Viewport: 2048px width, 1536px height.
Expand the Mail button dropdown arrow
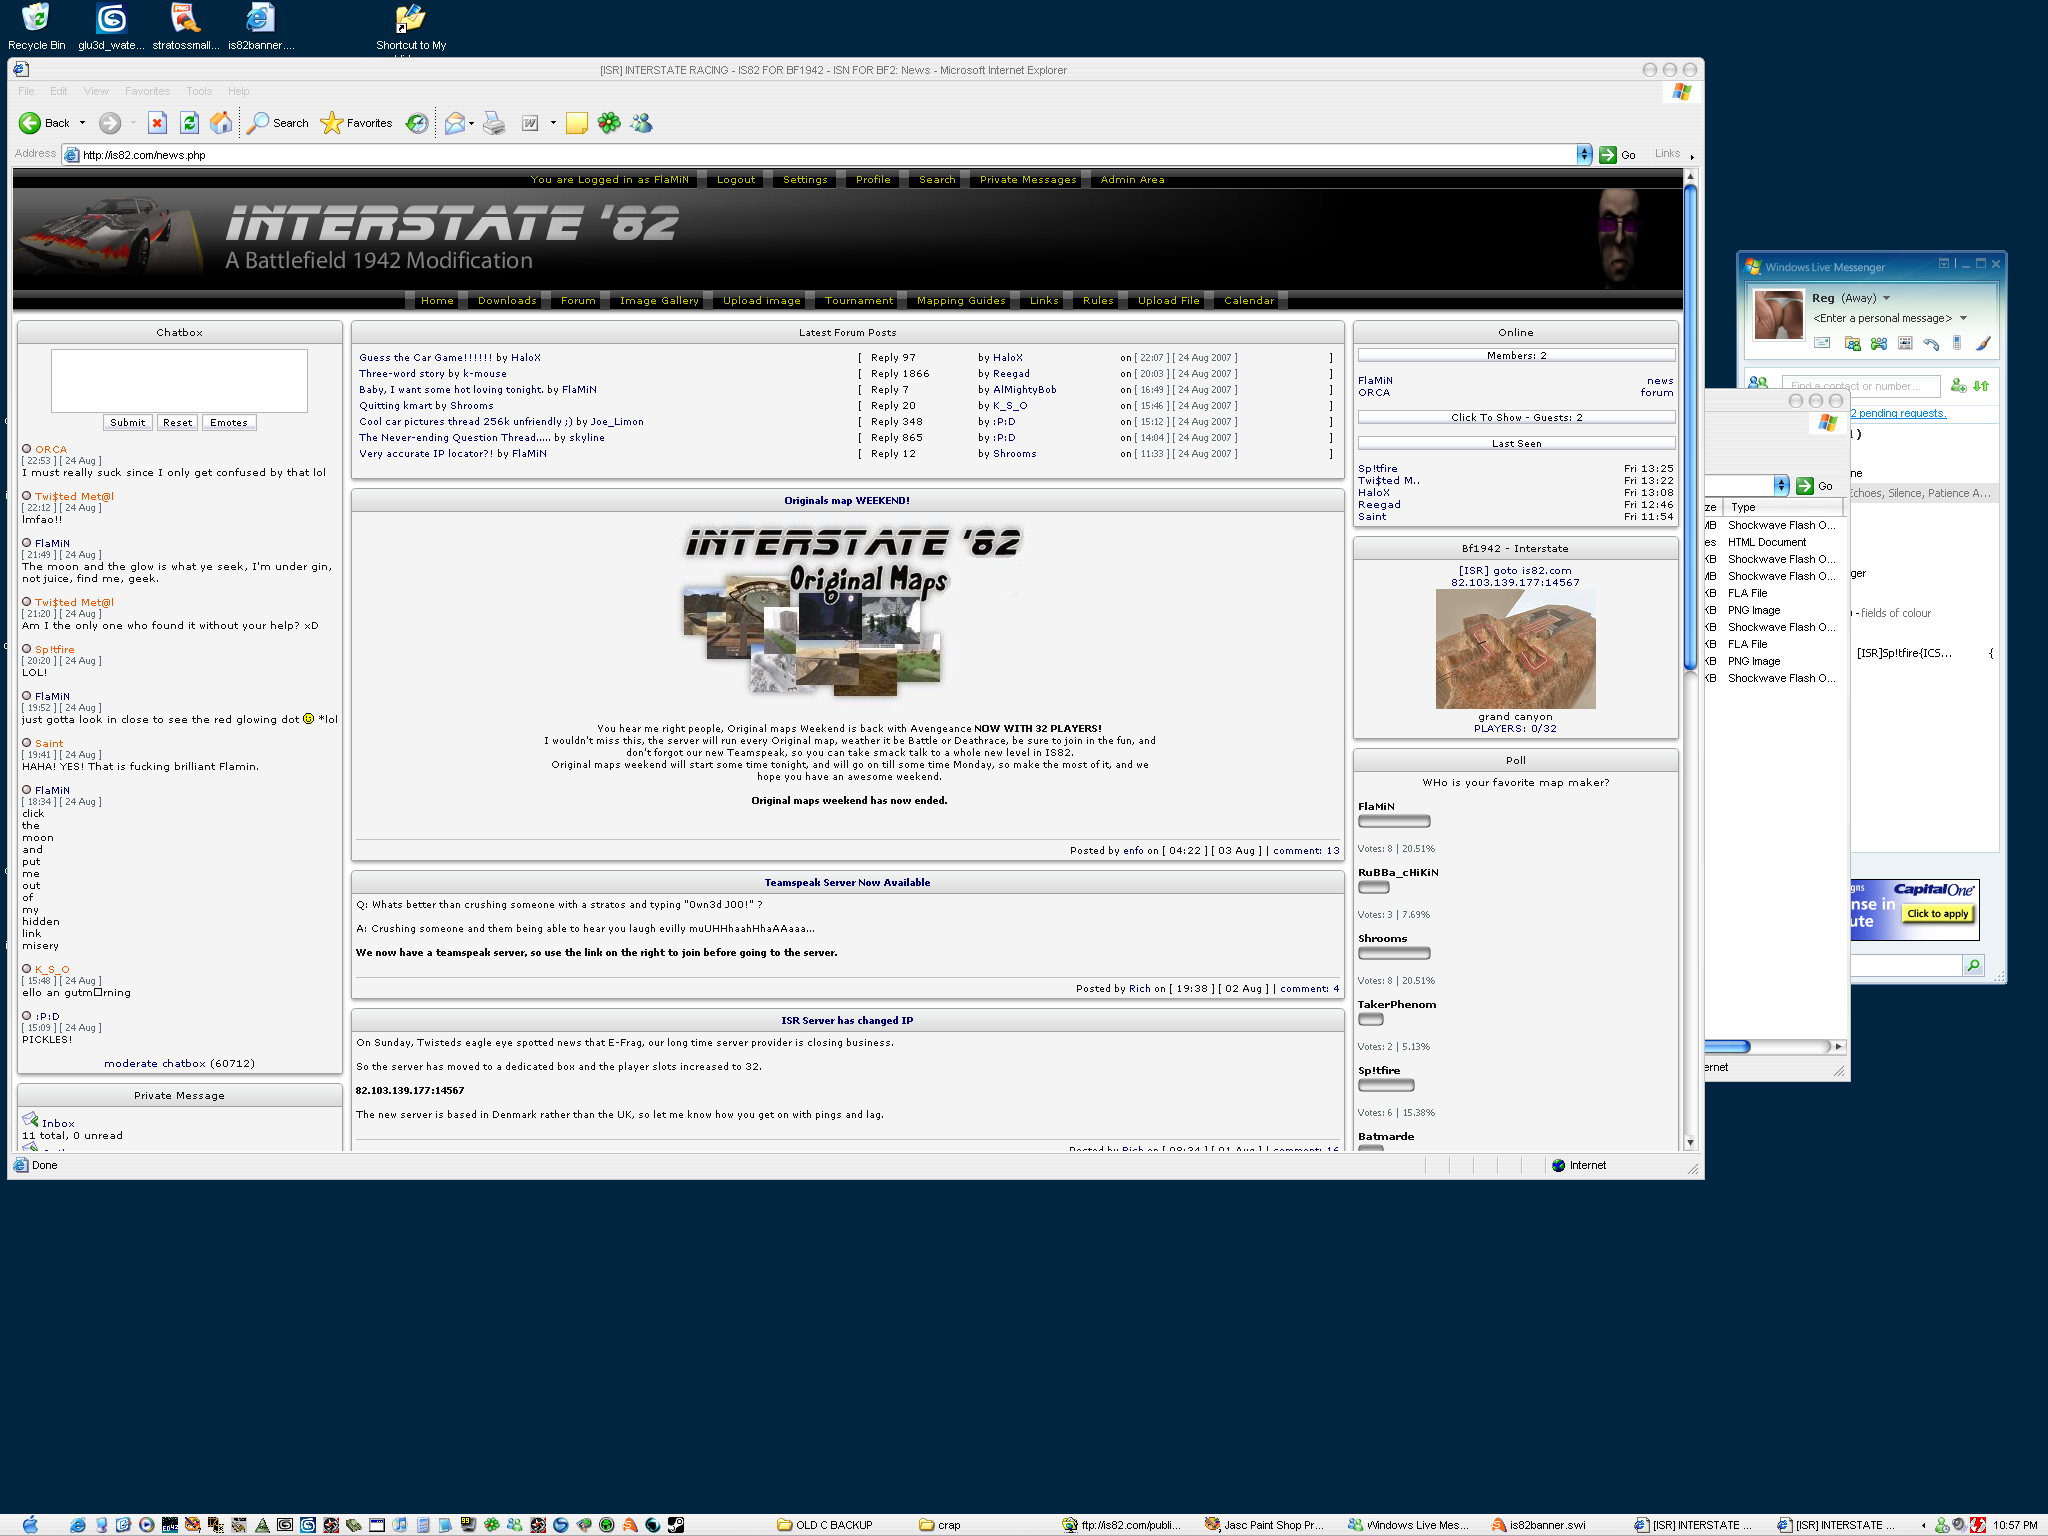[471, 123]
